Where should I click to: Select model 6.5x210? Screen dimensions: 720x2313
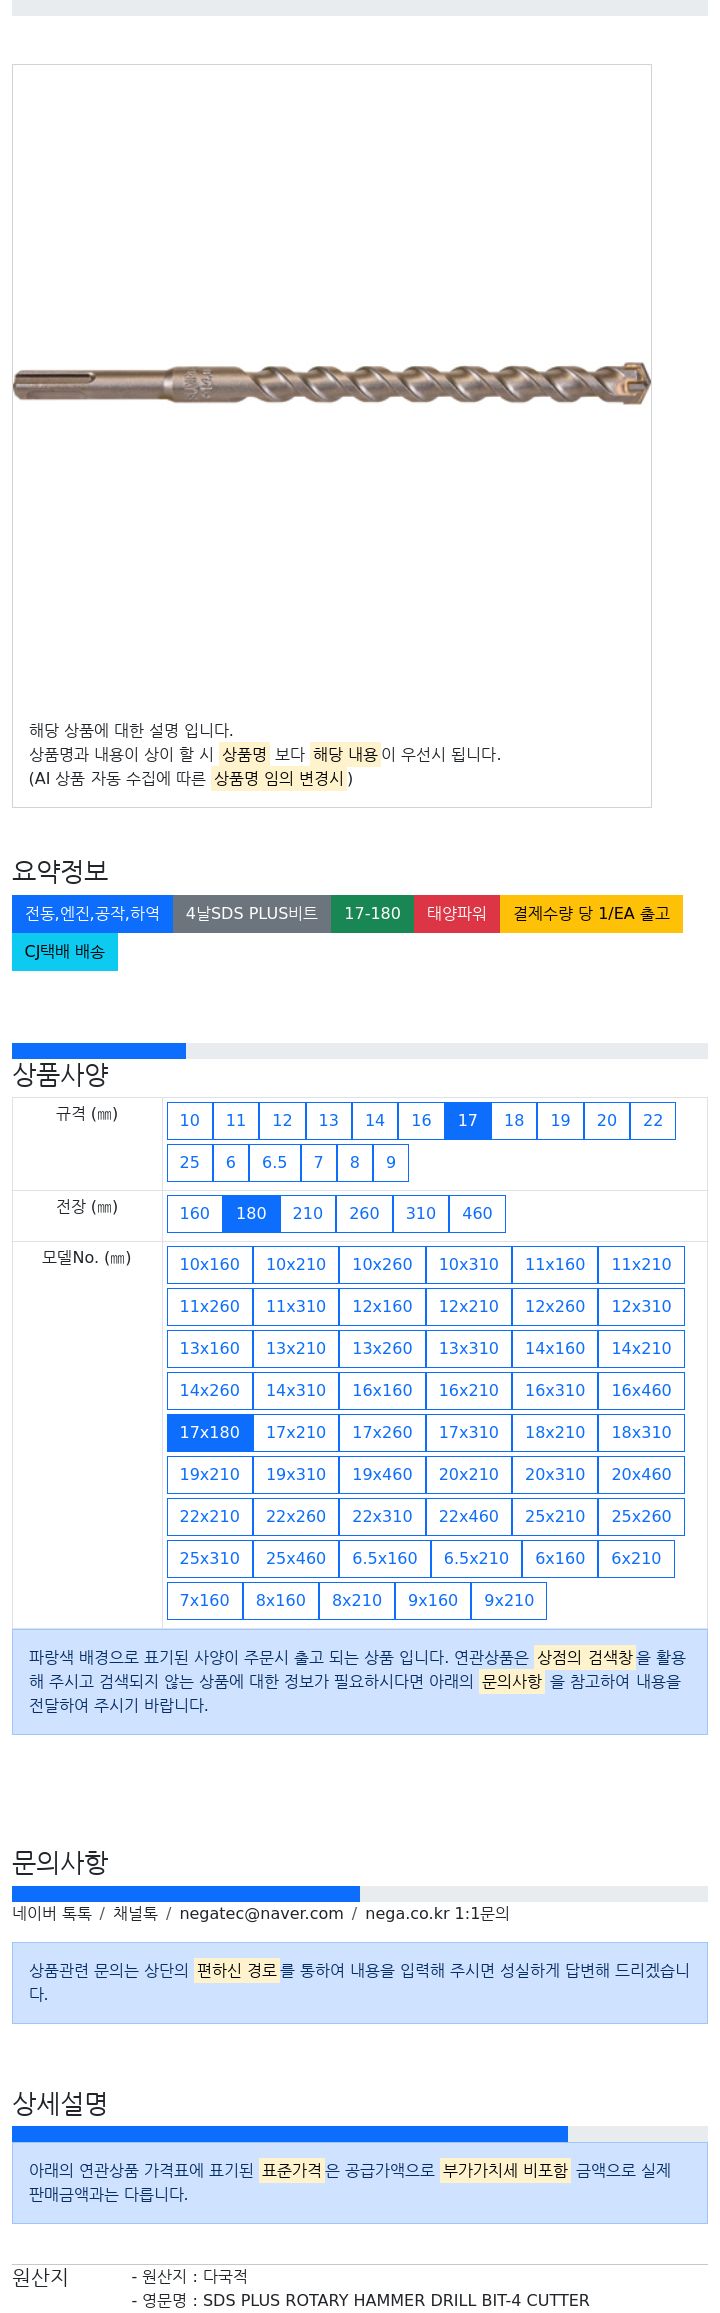(x=477, y=1559)
